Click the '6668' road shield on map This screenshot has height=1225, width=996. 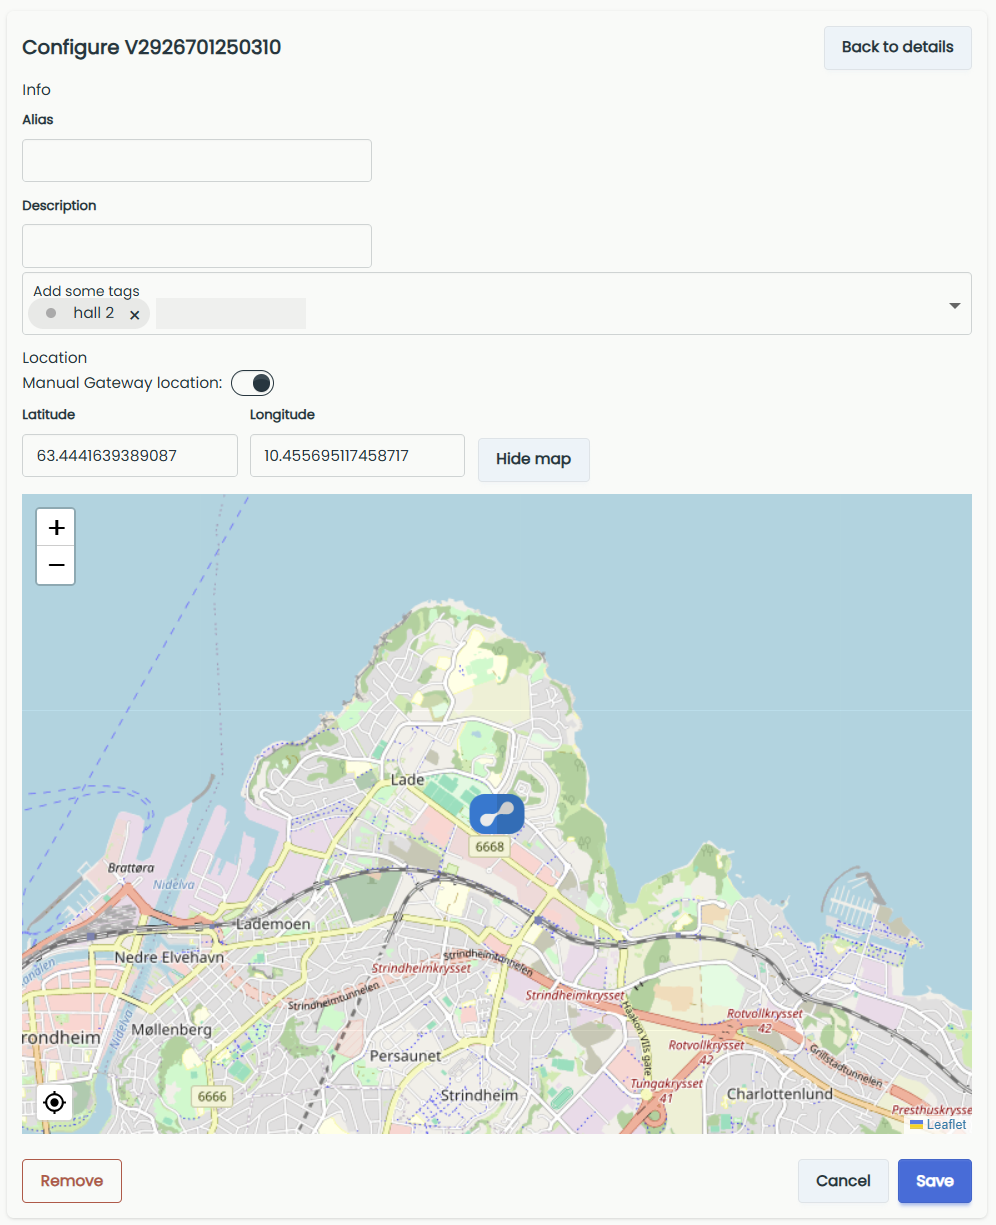point(490,847)
